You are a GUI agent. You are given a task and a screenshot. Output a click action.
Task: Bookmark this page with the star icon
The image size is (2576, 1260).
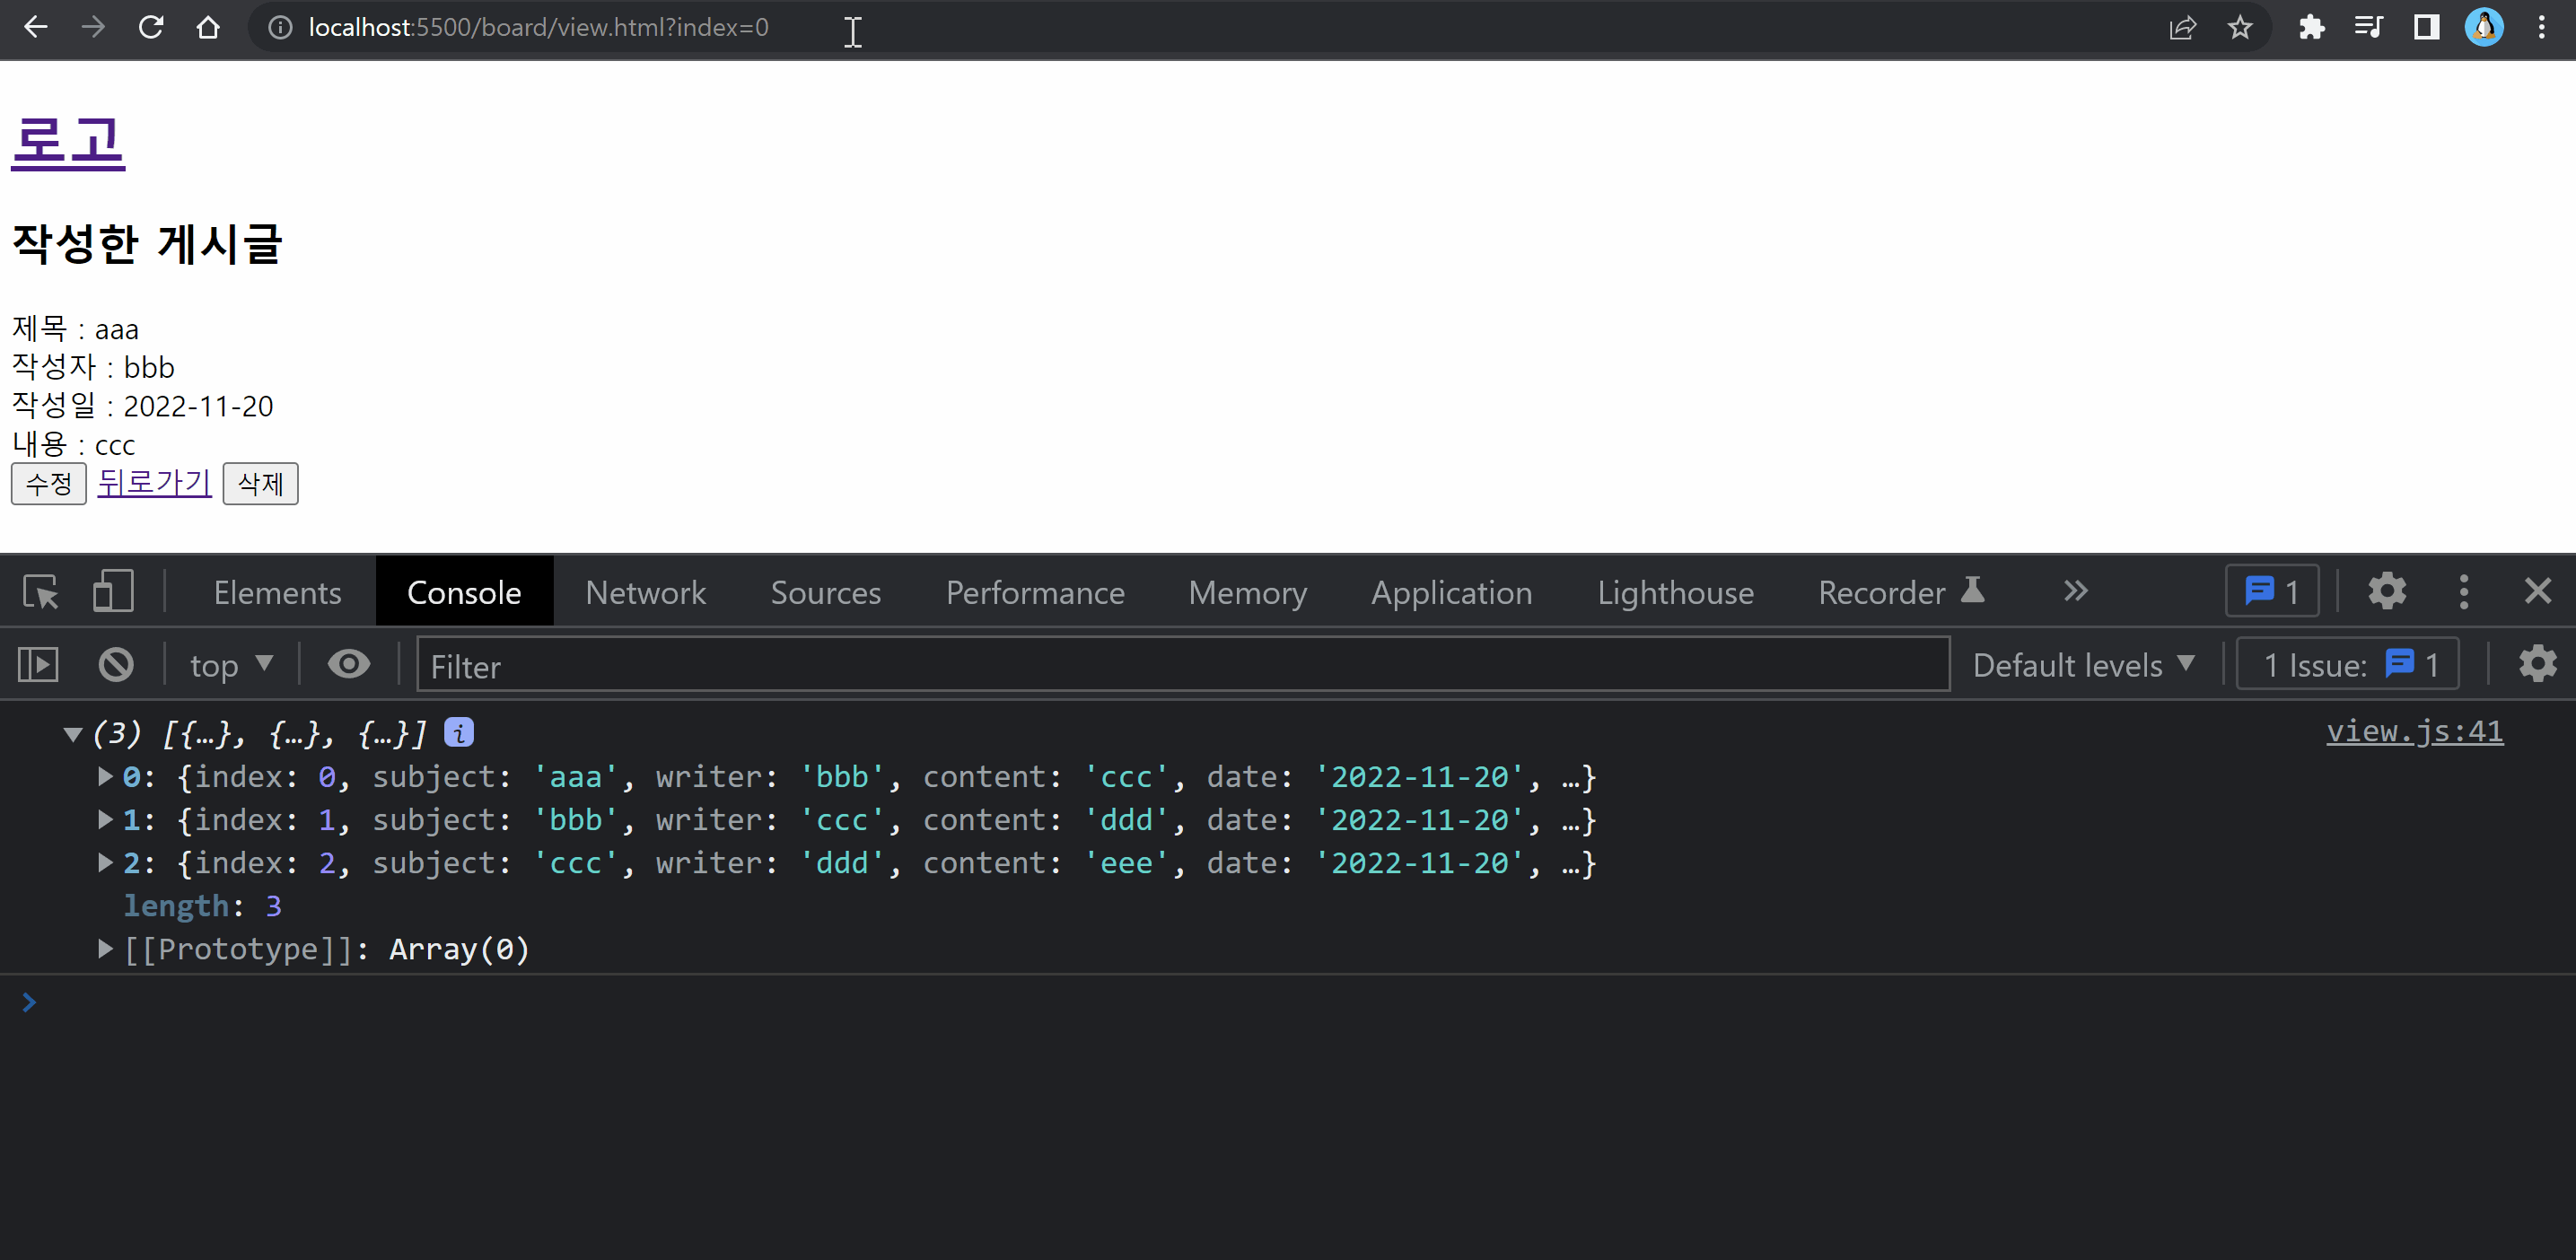coord(2240,28)
